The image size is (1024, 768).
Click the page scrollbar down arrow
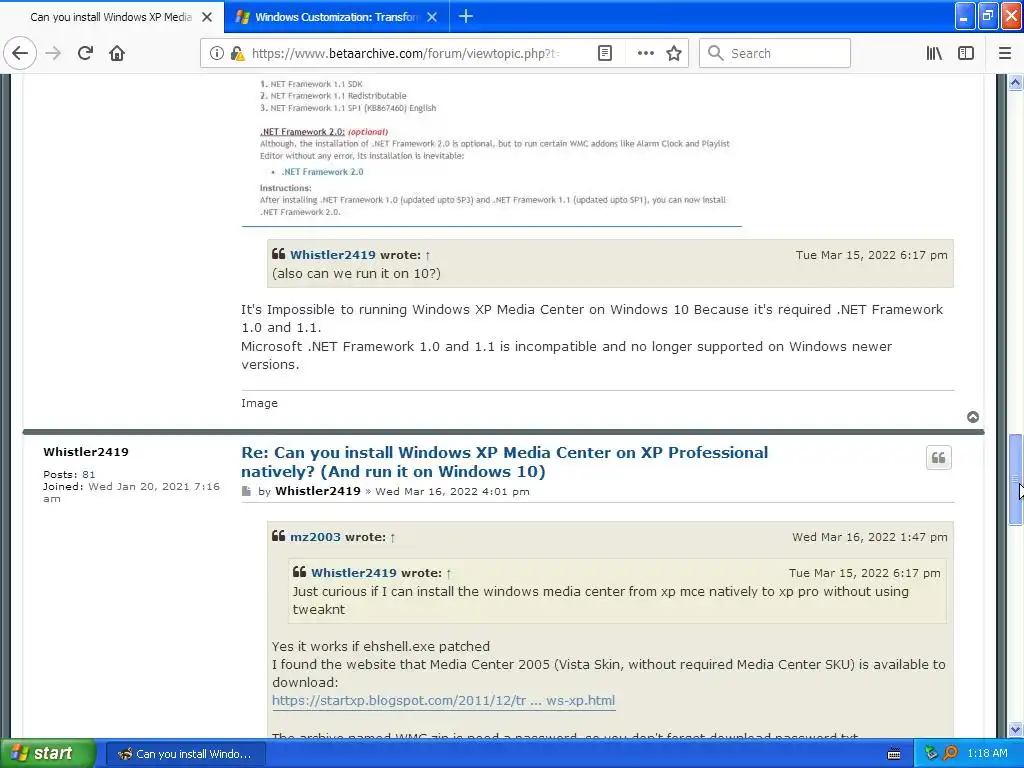[x=1015, y=729]
